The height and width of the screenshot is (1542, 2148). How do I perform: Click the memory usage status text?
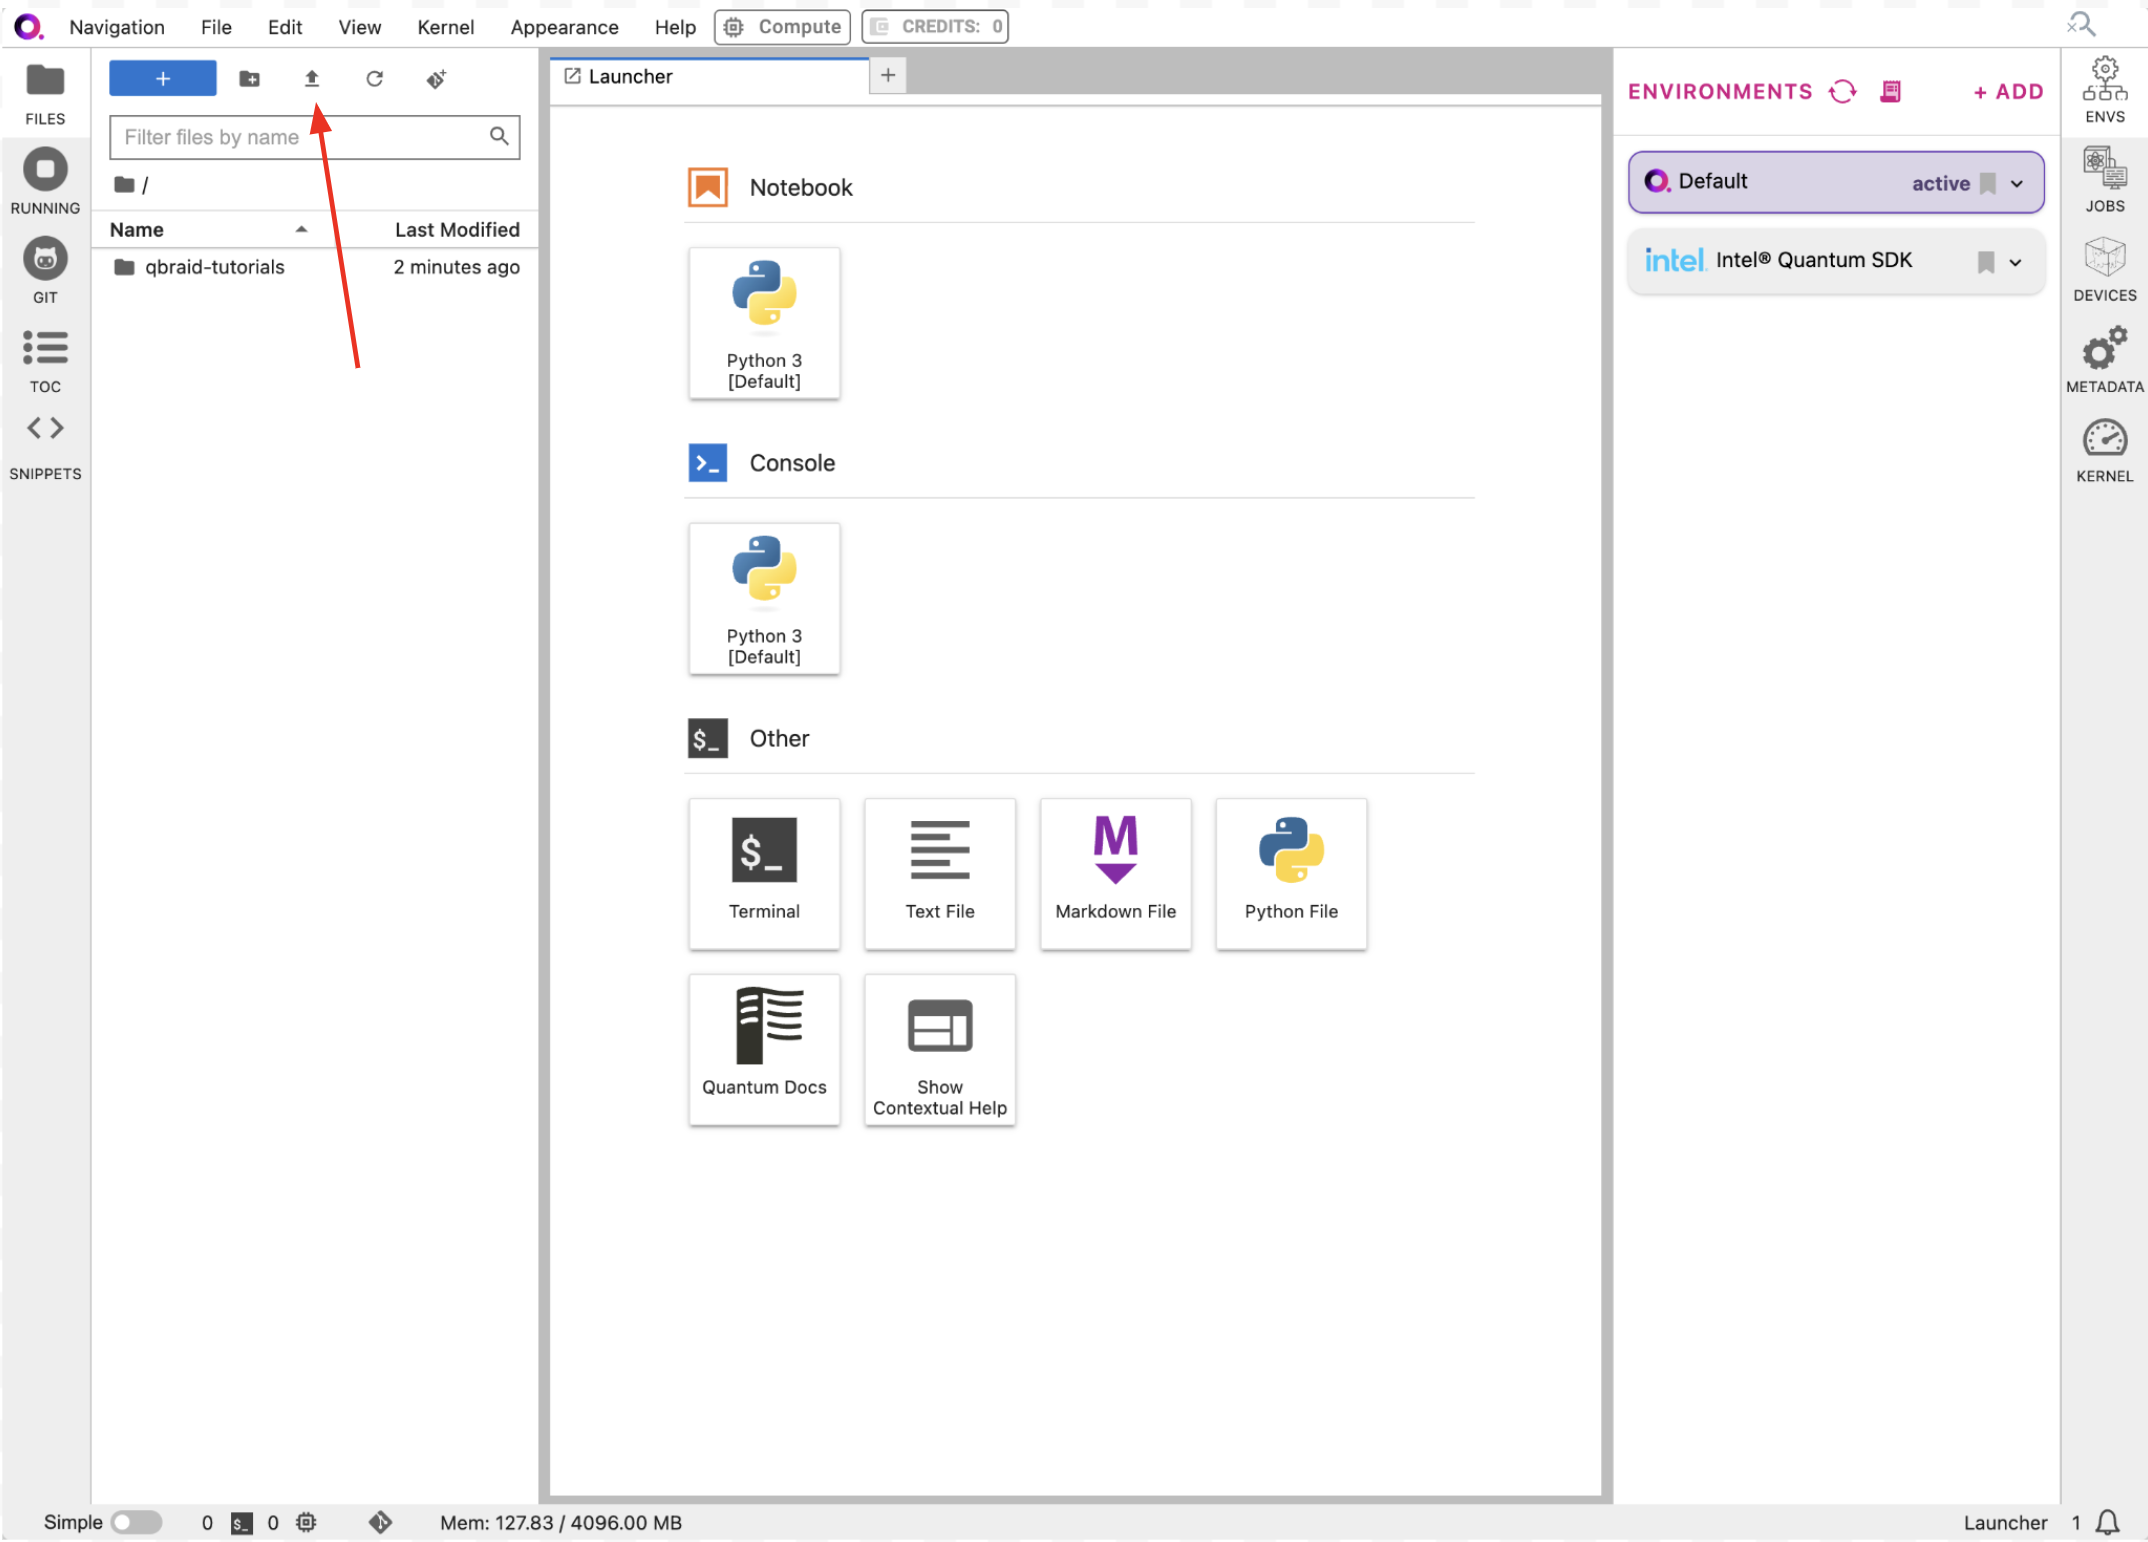coord(561,1523)
